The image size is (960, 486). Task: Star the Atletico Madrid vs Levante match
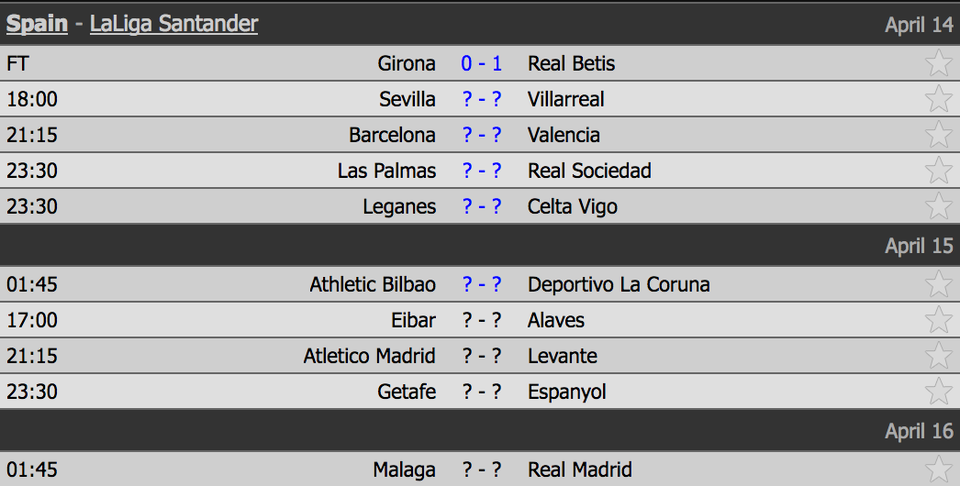(x=938, y=356)
